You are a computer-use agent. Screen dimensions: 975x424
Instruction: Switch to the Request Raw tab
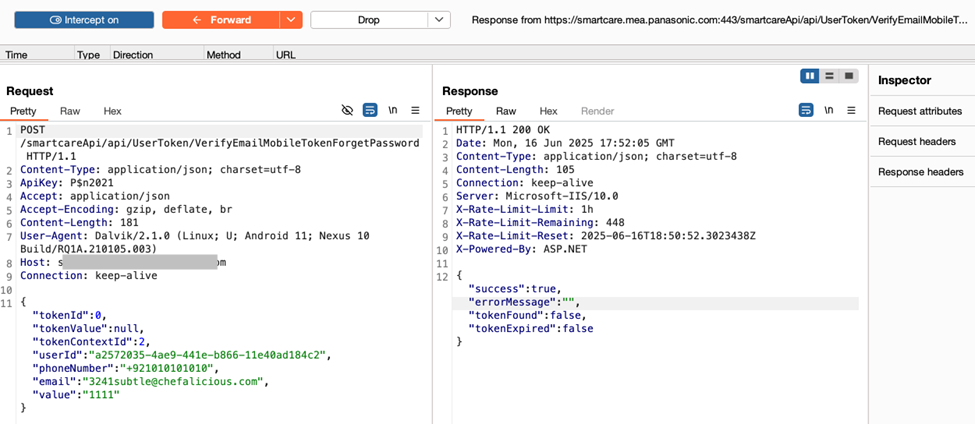(x=70, y=111)
